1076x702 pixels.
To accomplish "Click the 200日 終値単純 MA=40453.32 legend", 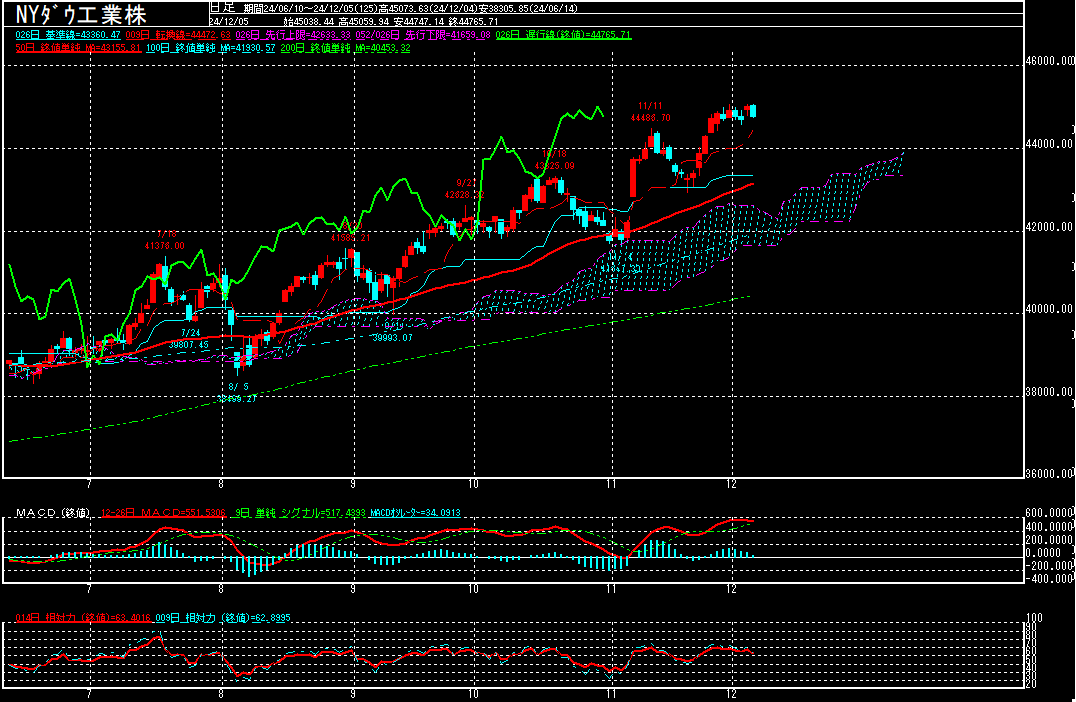I will (x=345, y=48).
